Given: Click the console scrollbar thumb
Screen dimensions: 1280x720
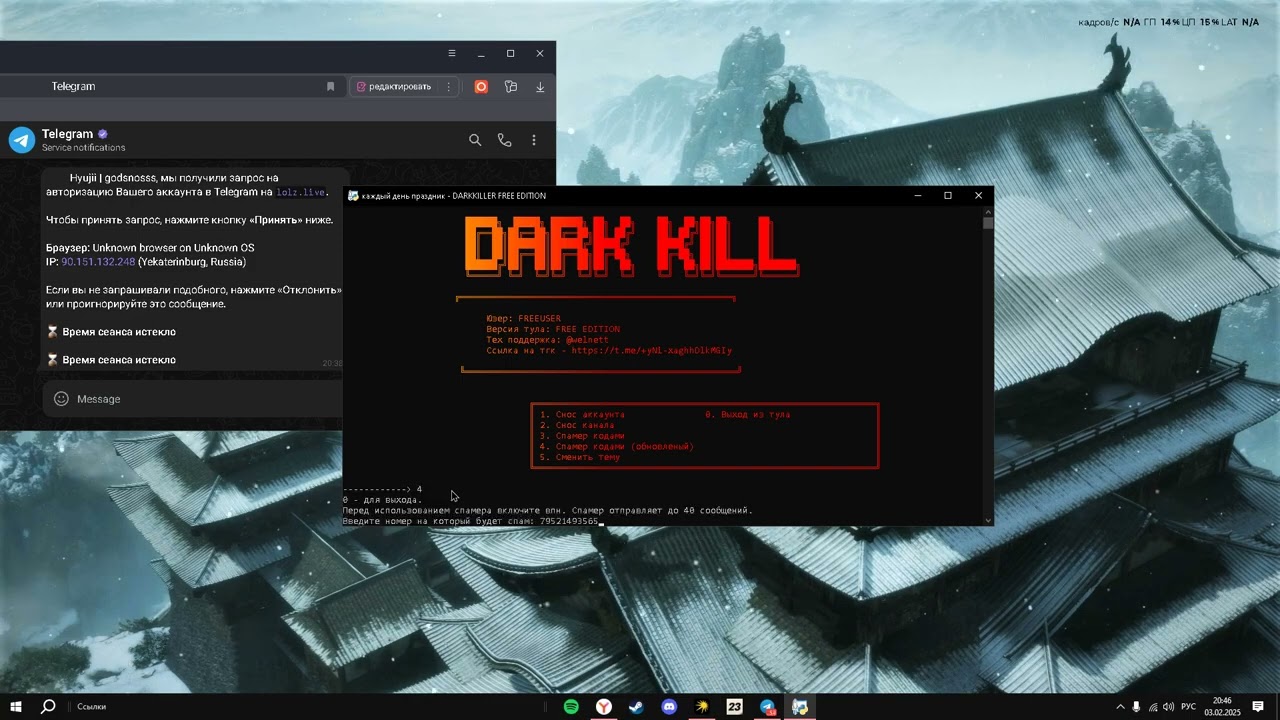Looking at the screenshot, I should (x=988, y=224).
